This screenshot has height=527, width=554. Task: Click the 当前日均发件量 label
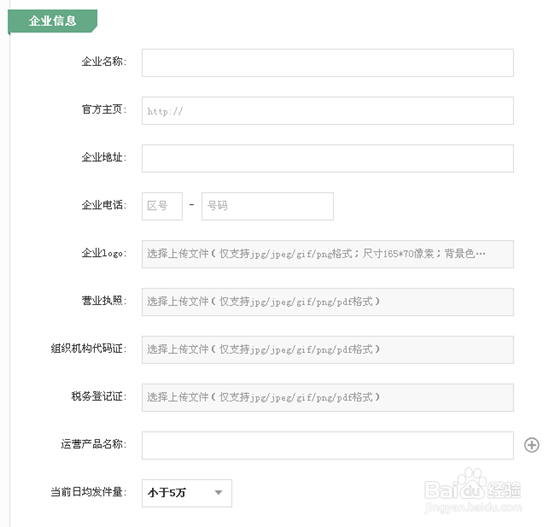(x=88, y=492)
